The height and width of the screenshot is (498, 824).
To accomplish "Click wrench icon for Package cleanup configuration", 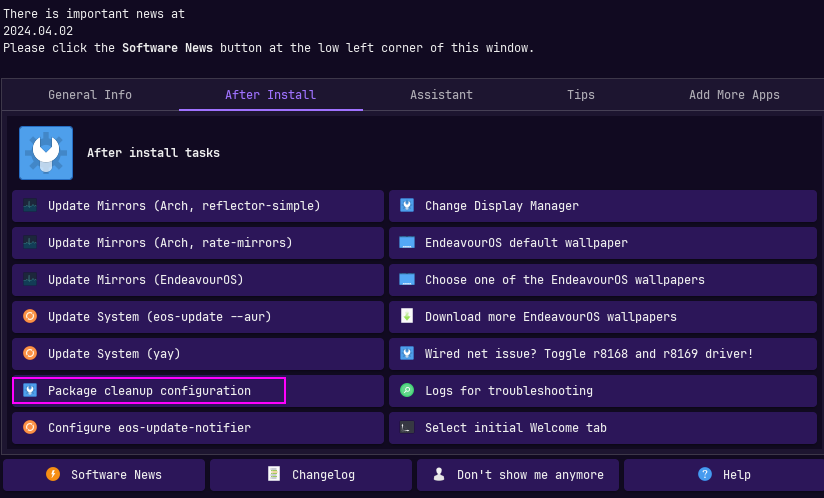I will 30,390.
